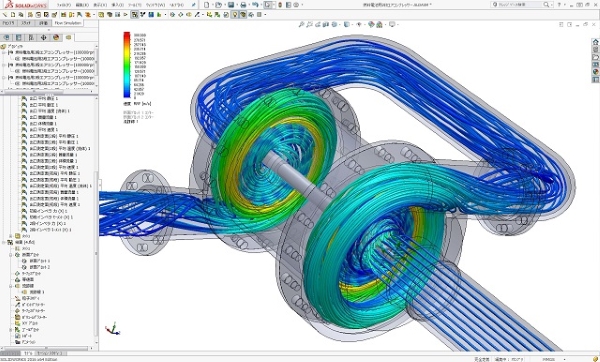Viewport: 600px width, 362px height.
Task: Open the dropdown arrow beside the search magnifier
Action: 552,5
